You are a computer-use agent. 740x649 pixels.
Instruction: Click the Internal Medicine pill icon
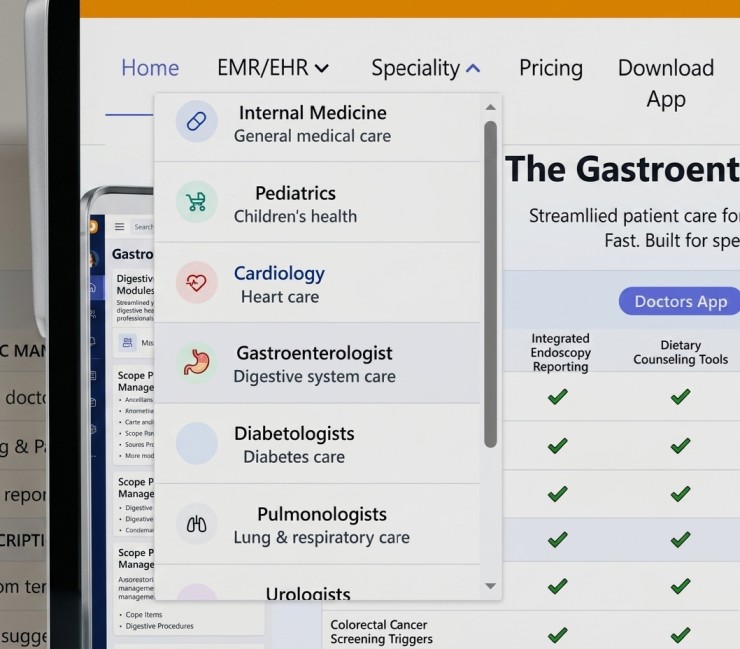point(196,121)
